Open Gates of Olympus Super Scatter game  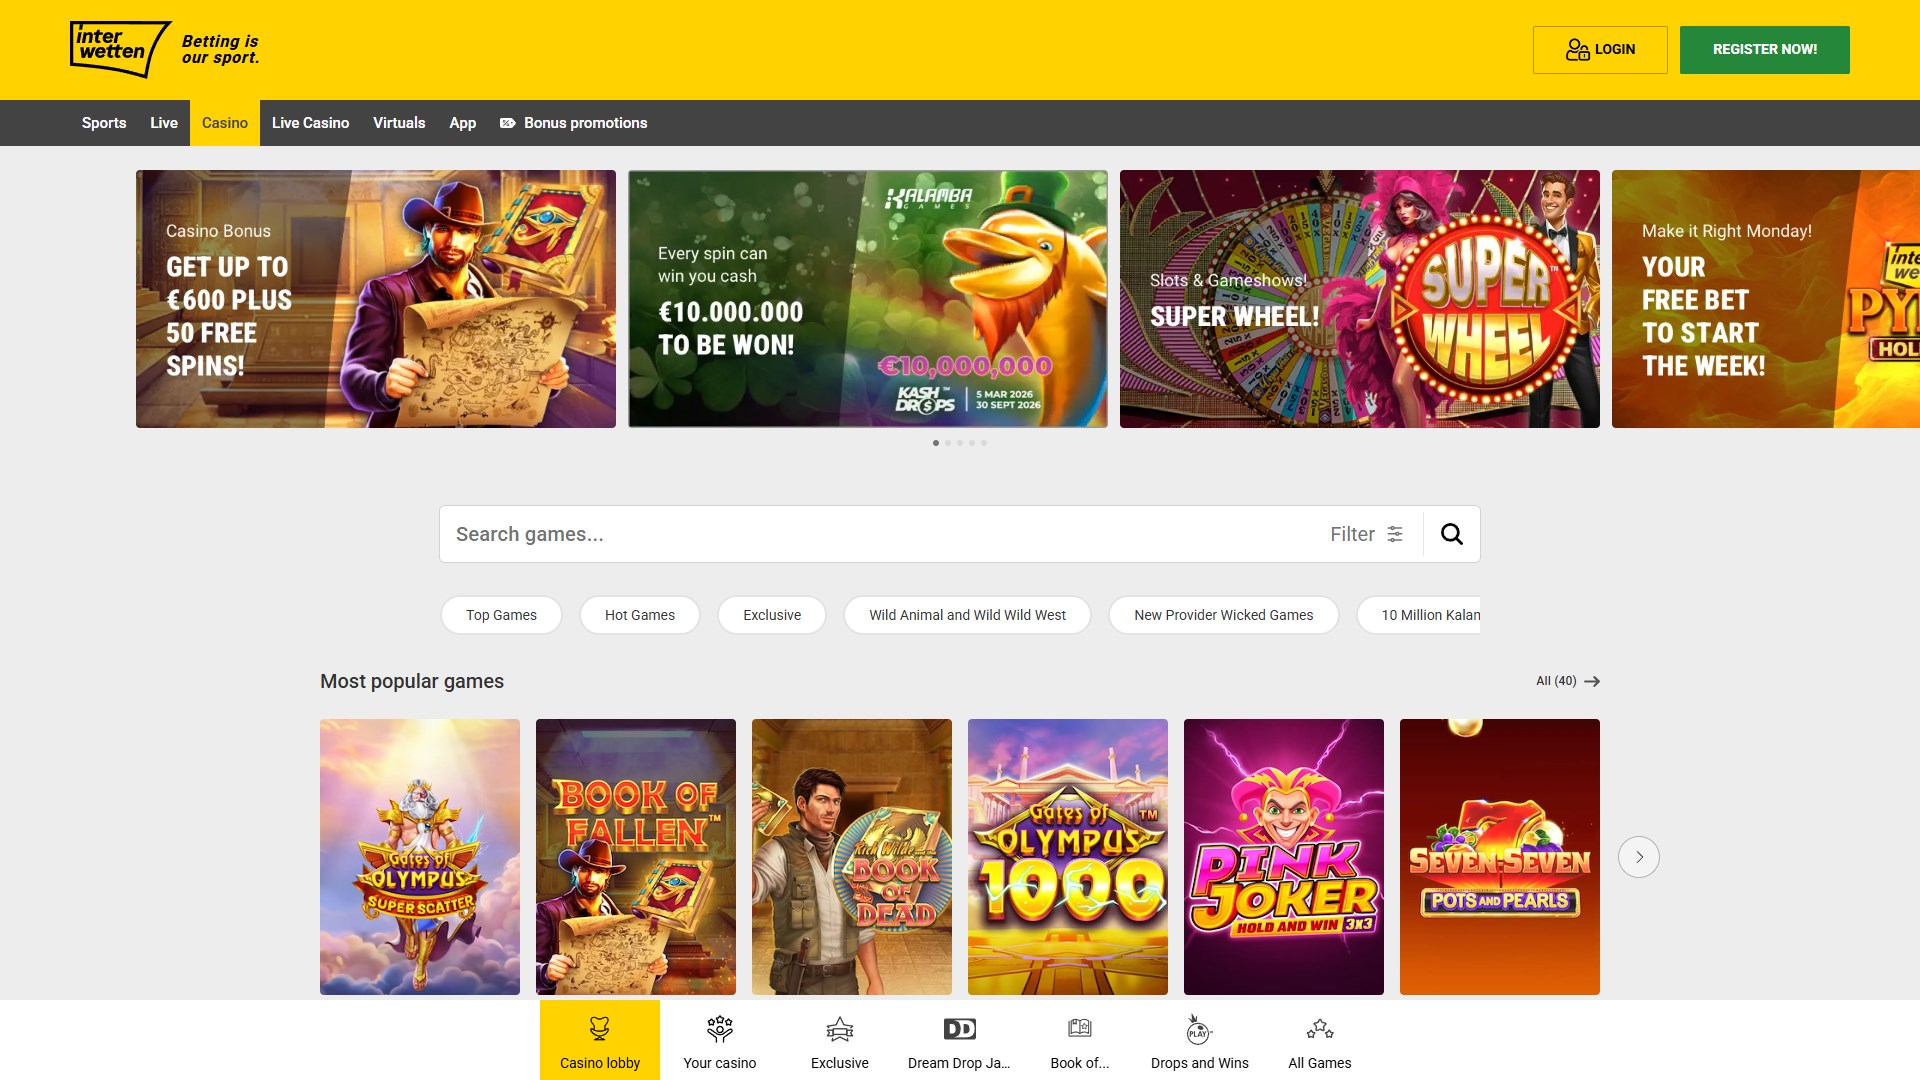pyautogui.click(x=420, y=857)
